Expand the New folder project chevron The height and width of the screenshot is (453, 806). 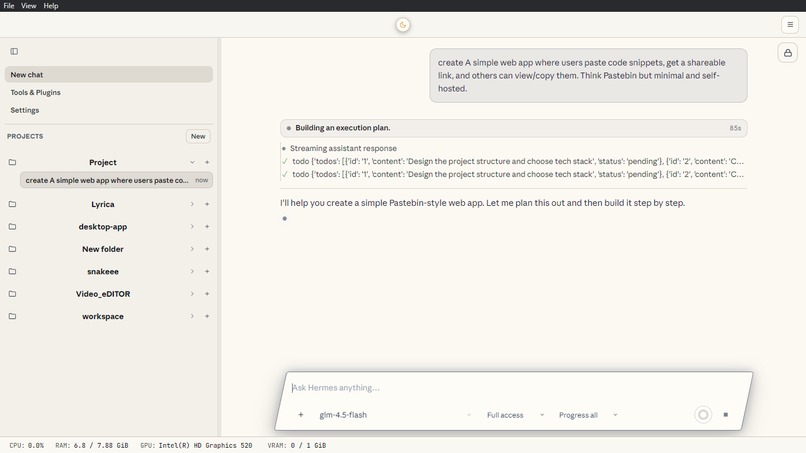(x=192, y=249)
